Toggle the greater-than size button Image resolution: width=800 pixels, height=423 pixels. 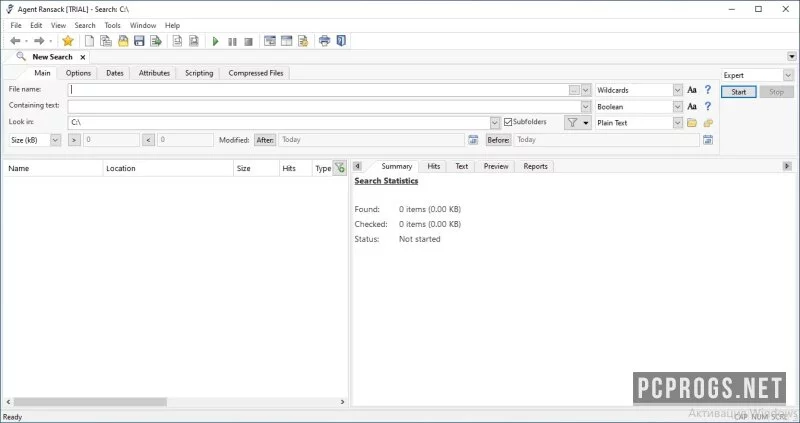pos(74,140)
